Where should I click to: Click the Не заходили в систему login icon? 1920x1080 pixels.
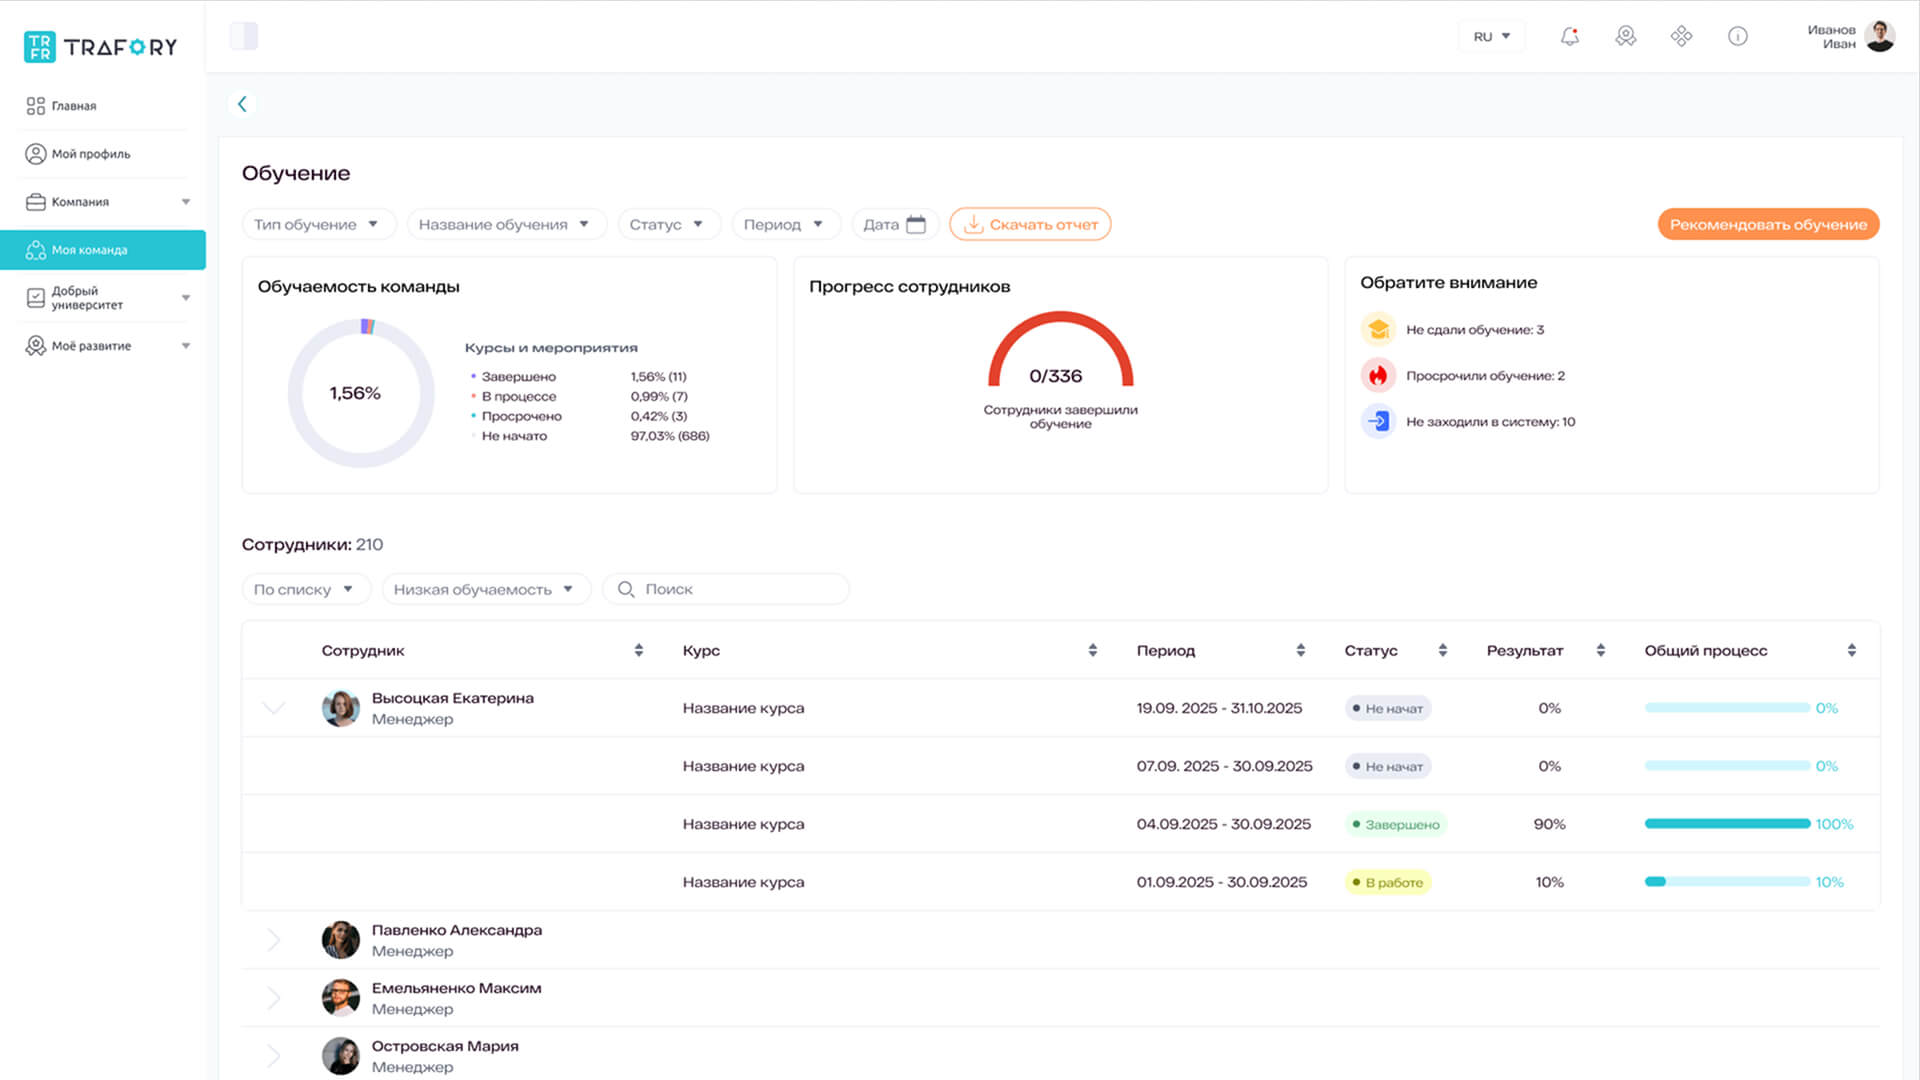coord(1378,422)
